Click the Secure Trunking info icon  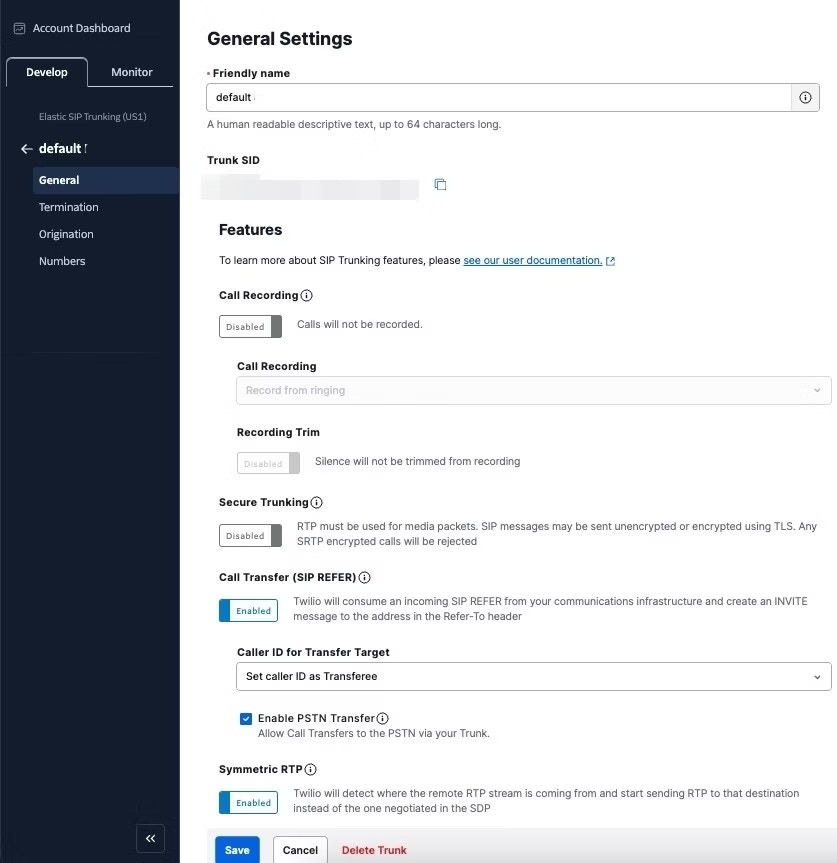click(x=316, y=502)
